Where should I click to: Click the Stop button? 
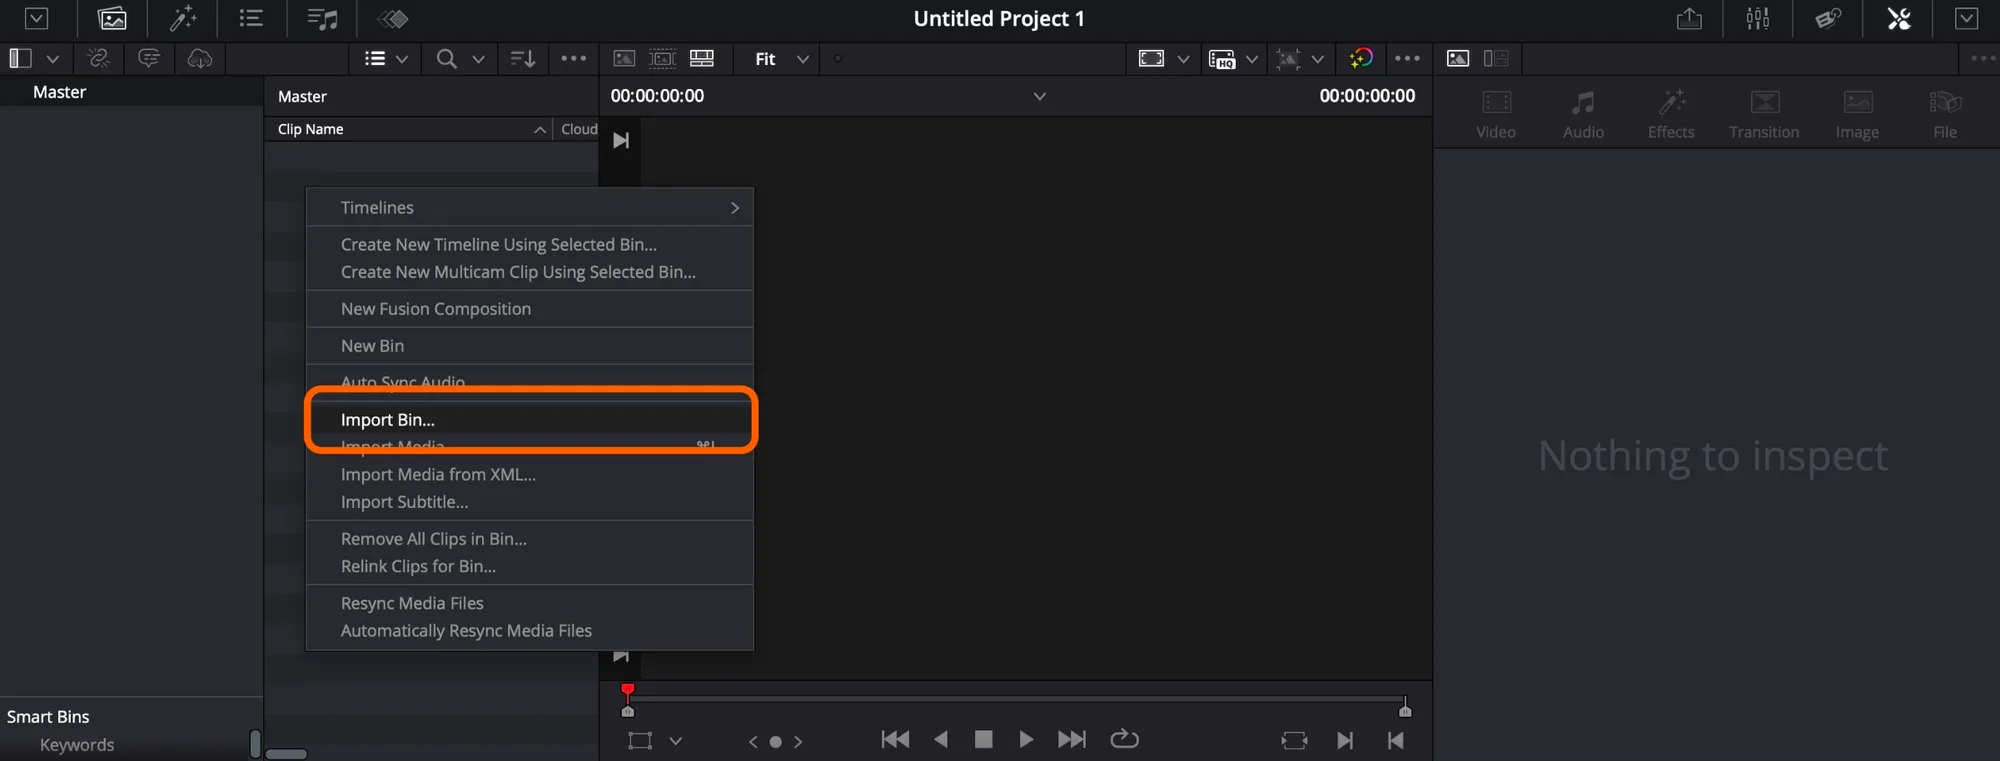pyautogui.click(x=984, y=739)
